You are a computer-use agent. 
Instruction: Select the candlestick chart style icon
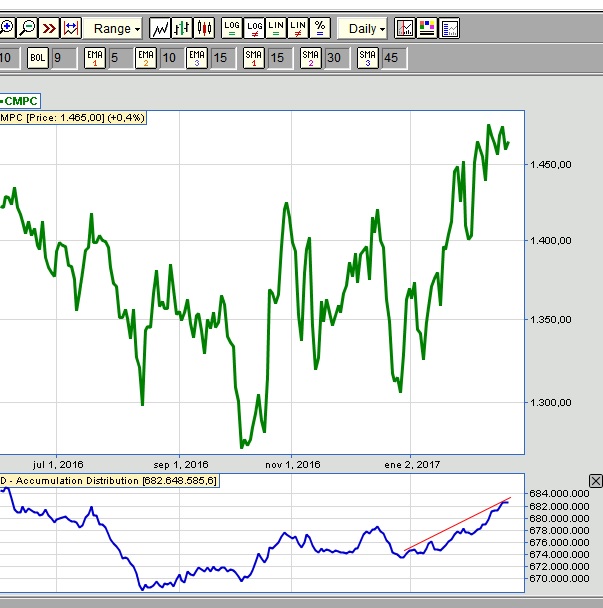[x=204, y=28]
